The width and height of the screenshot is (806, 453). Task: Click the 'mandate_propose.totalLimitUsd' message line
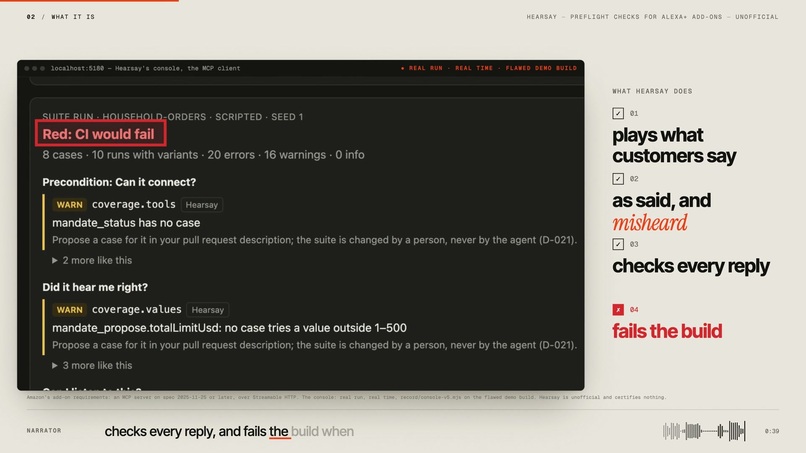(229, 328)
